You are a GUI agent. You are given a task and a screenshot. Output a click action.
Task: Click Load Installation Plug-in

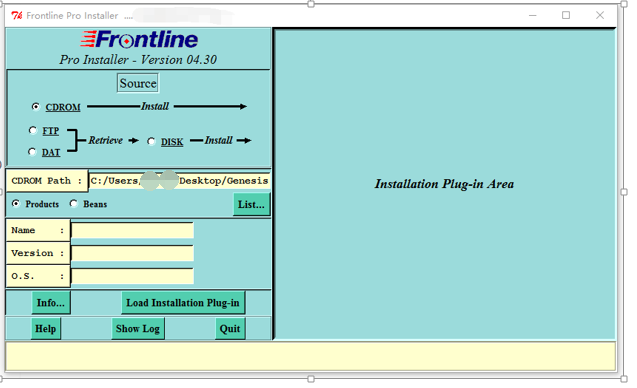coord(183,303)
